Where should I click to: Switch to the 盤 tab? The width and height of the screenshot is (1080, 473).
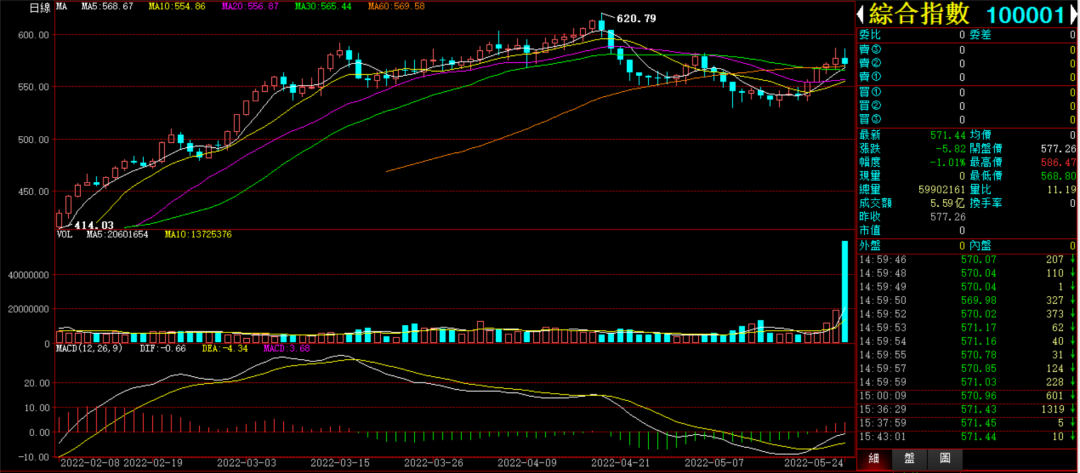[909, 459]
